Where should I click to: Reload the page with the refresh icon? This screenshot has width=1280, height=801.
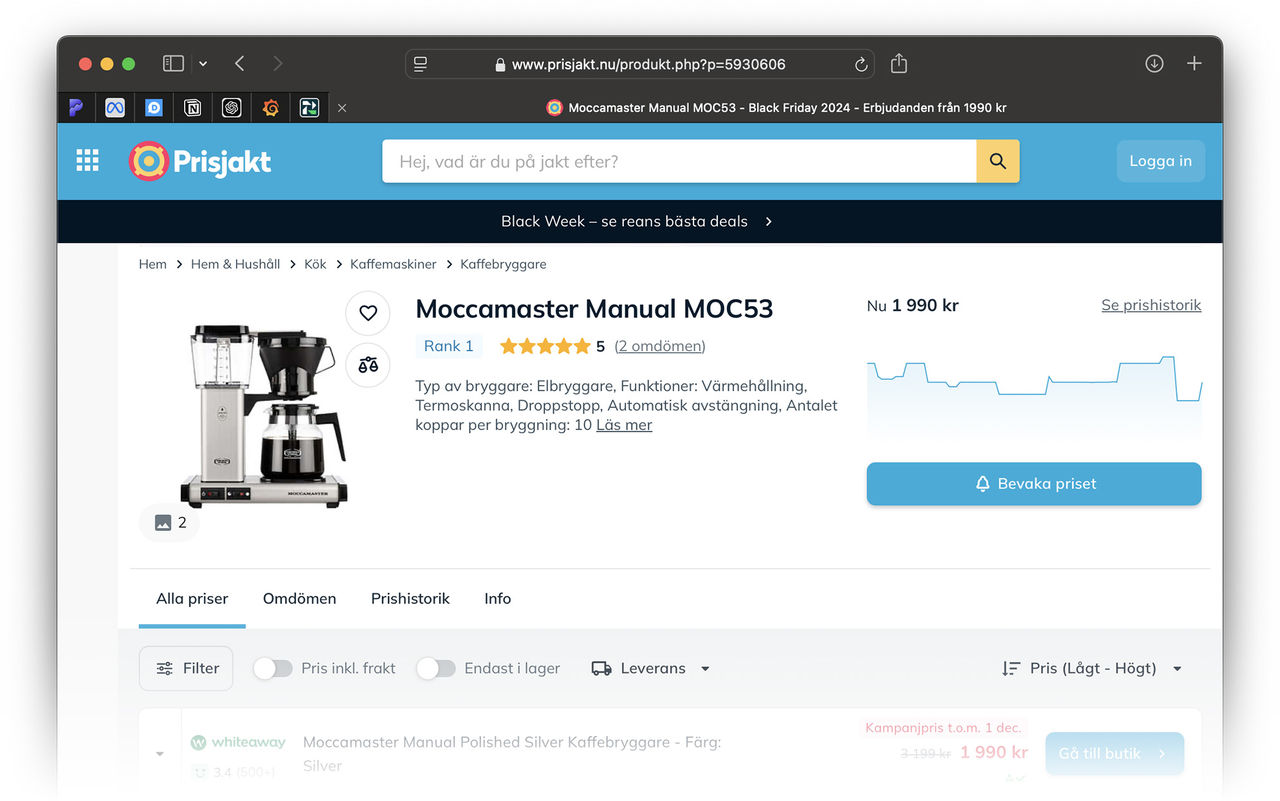click(x=861, y=64)
